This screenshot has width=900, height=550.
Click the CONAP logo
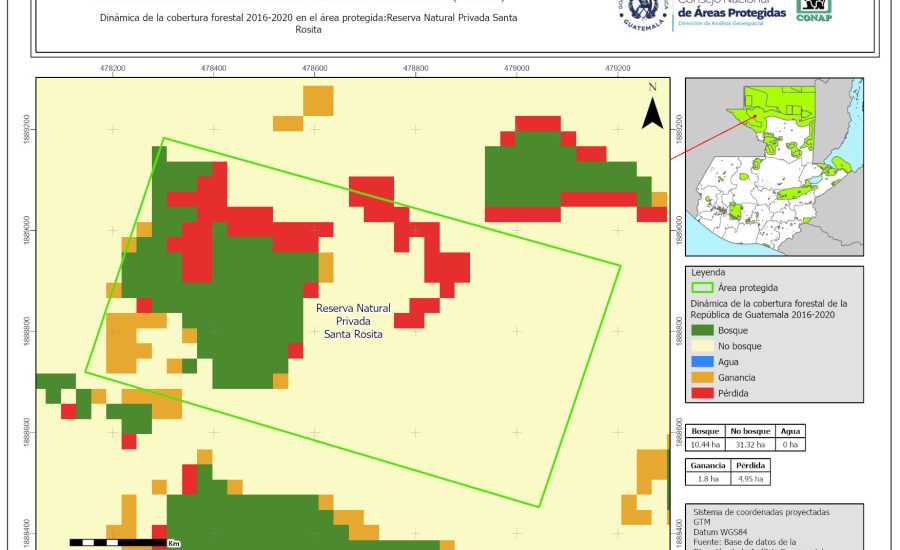pyautogui.click(x=813, y=10)
